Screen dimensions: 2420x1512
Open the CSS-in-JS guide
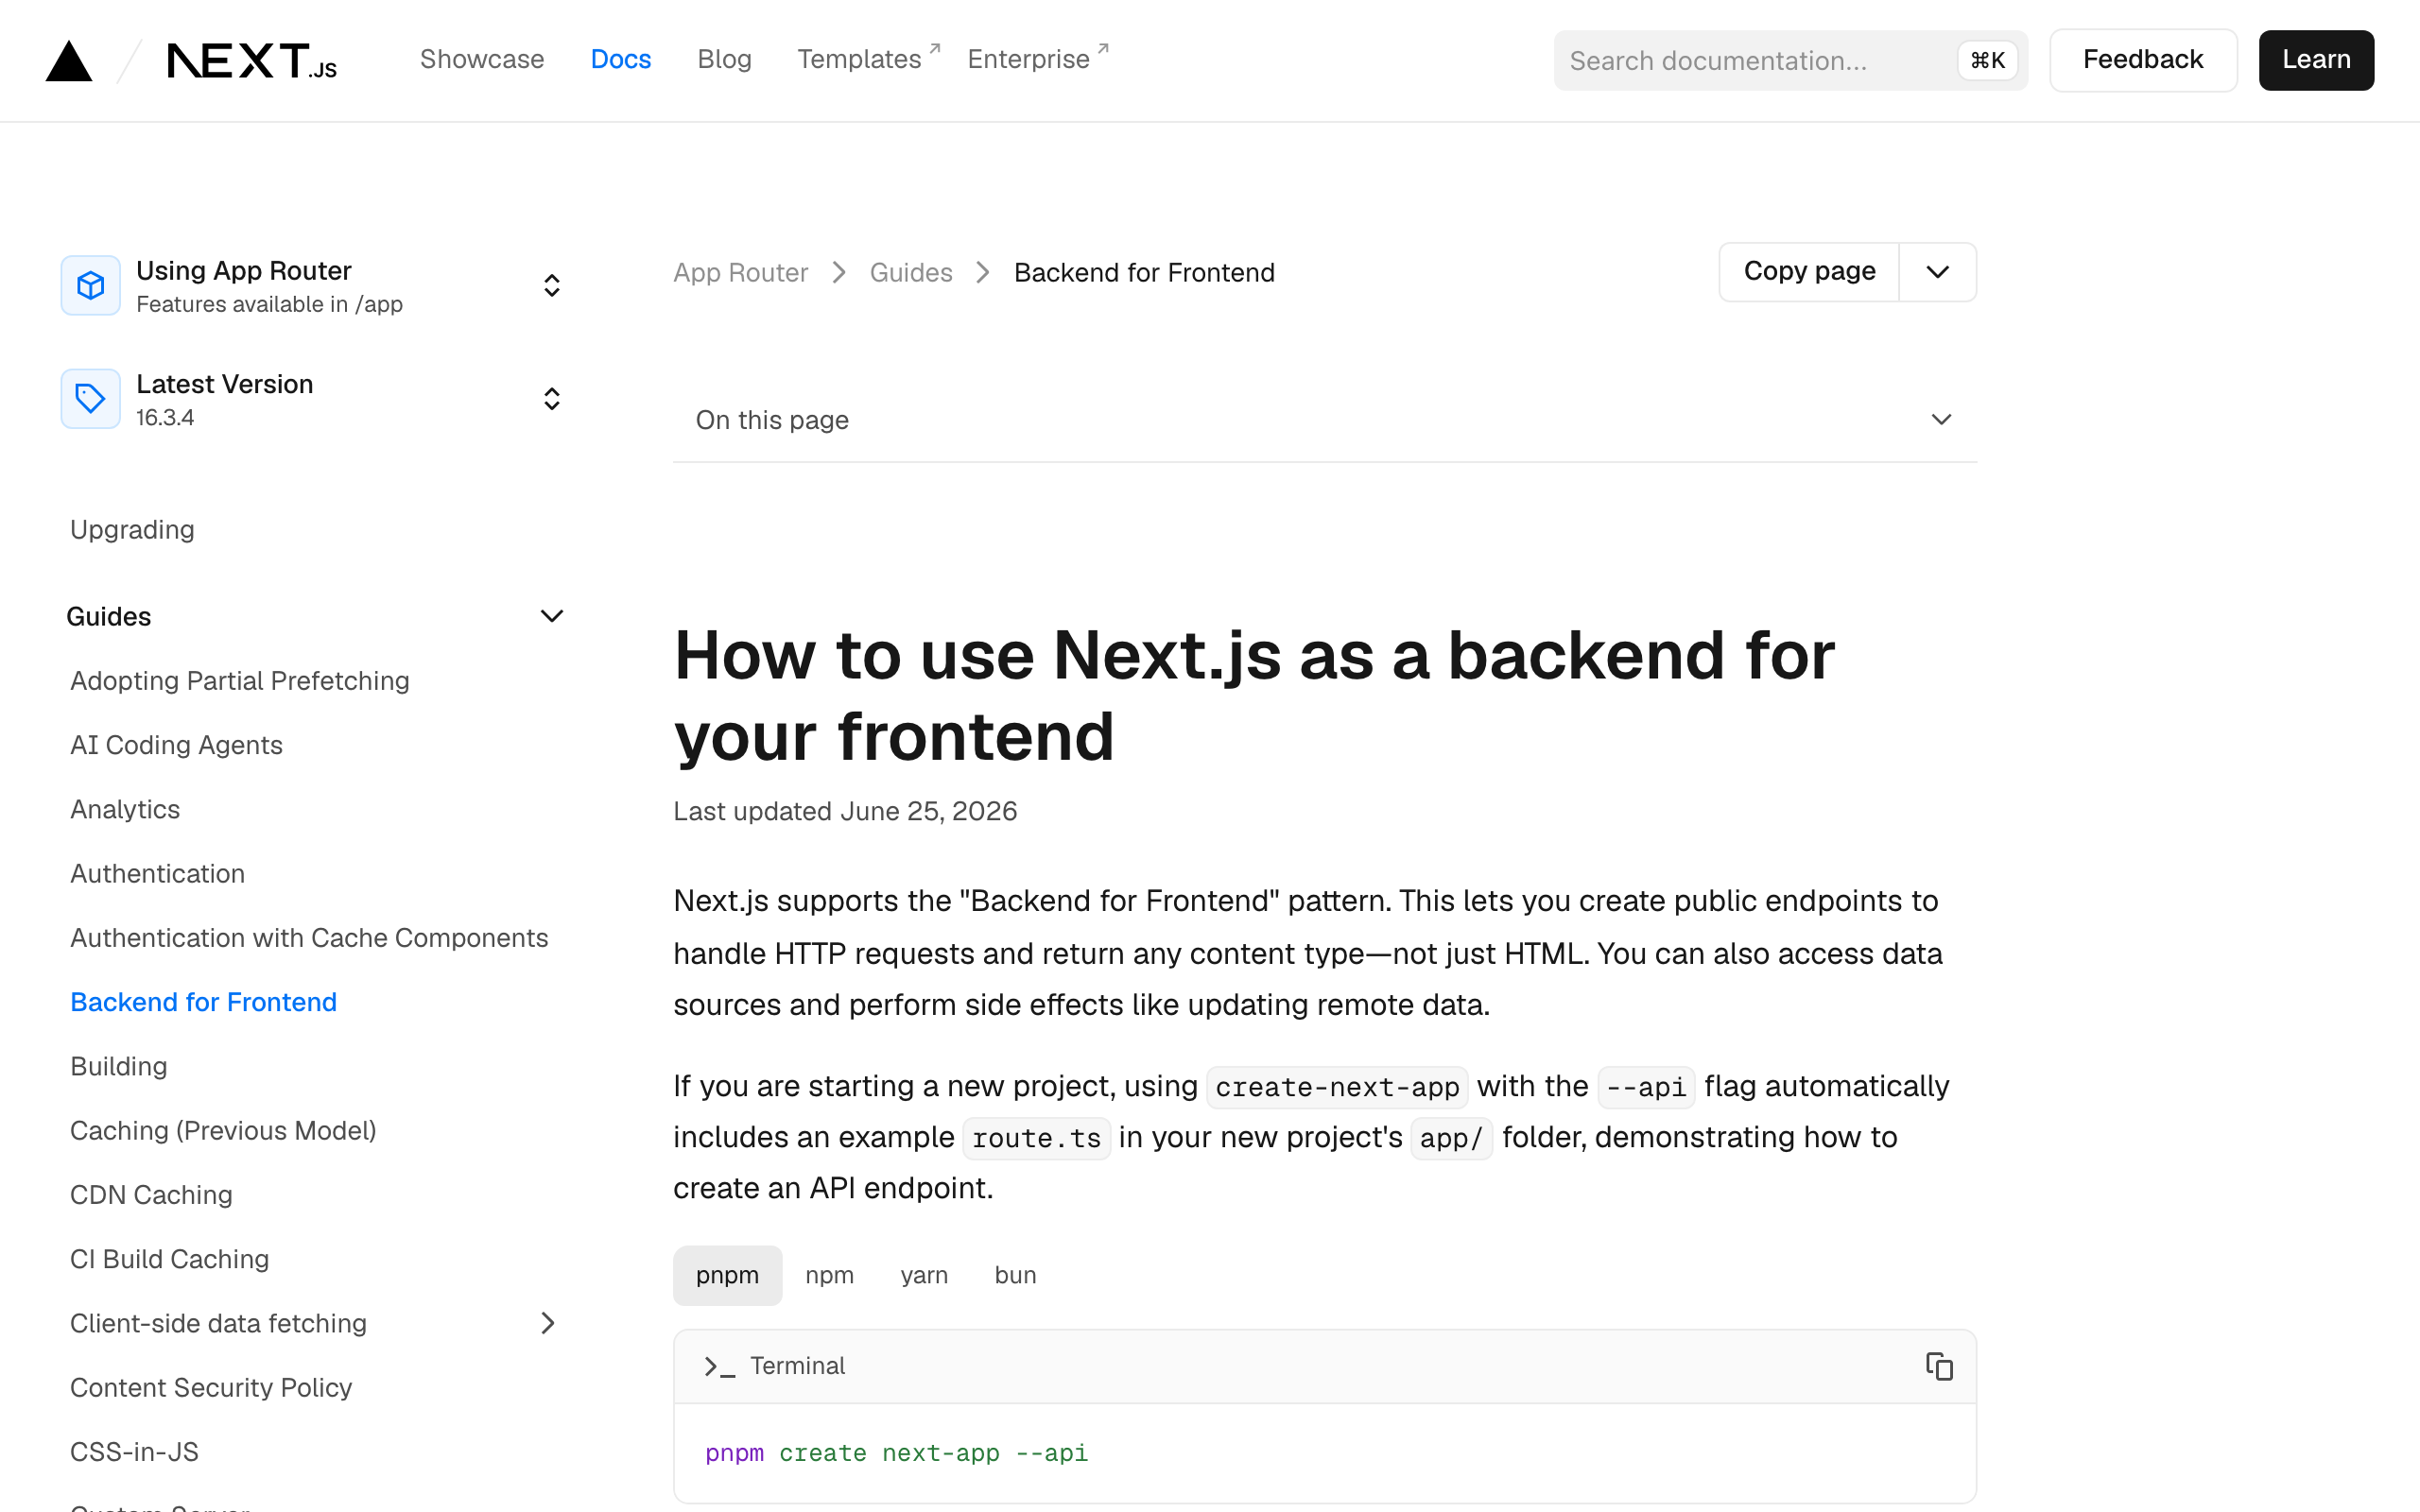[x=134, y=1452]
